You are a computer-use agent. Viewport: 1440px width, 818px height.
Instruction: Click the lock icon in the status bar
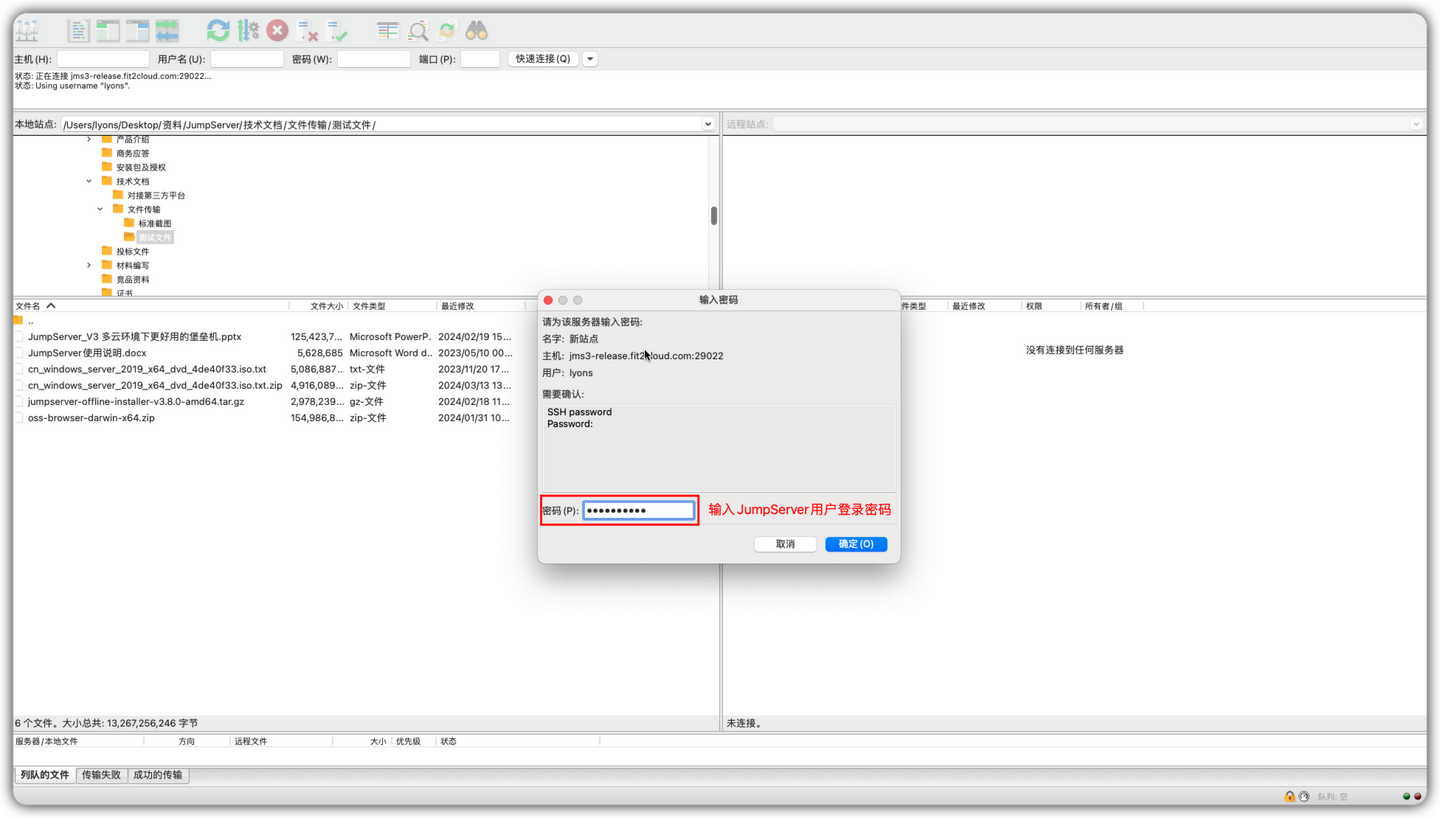click(x=1290, y=796)
